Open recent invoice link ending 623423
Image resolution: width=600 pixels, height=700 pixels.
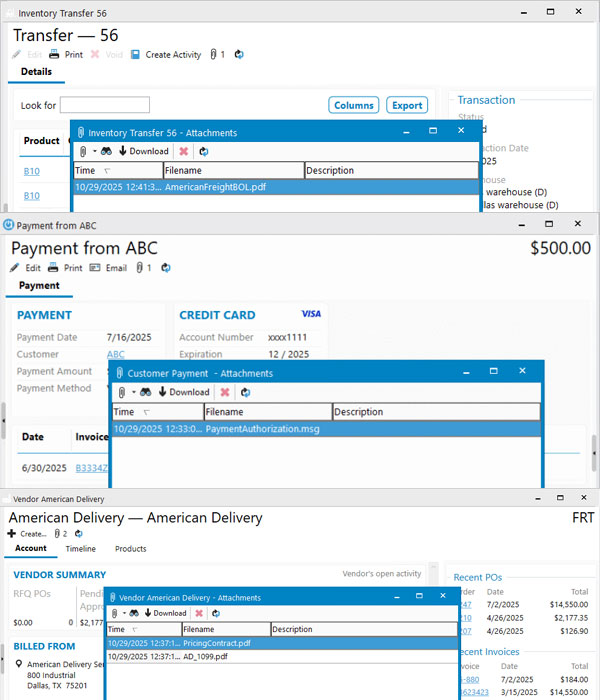tap(475, 692)
